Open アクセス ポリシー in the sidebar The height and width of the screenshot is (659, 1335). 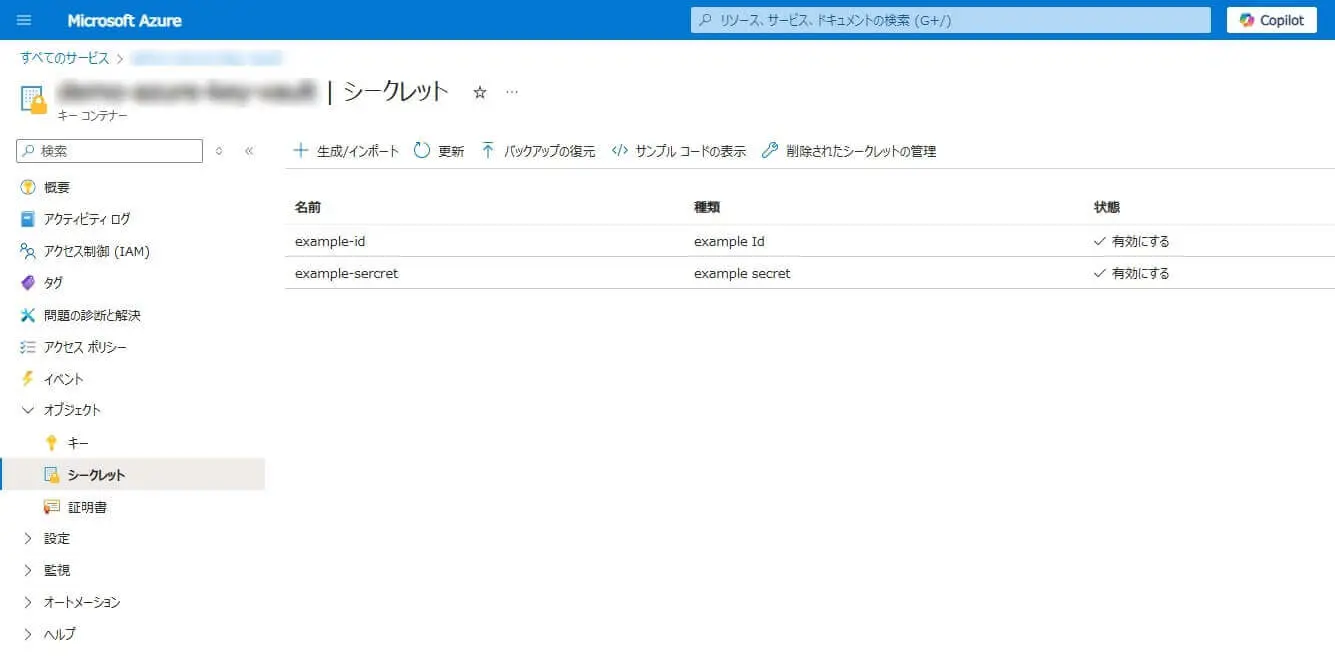pos(85,347)
